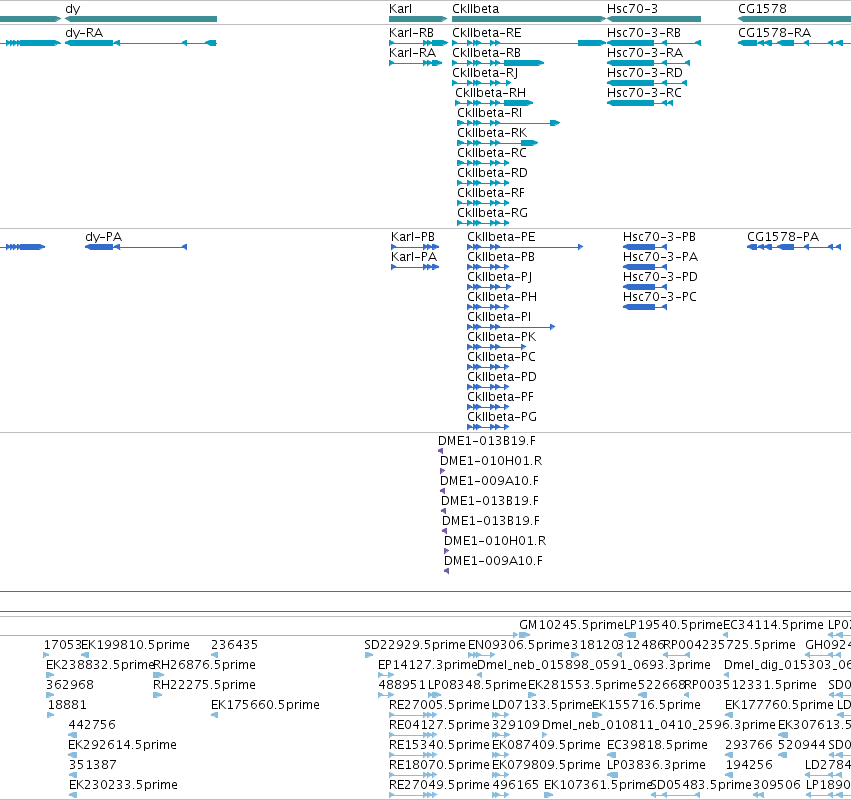Image resolution: width=851 pixels, height=800 pixels.
Task: Select the CkIIbeta-PJ protein label
Action: (500, 277)
